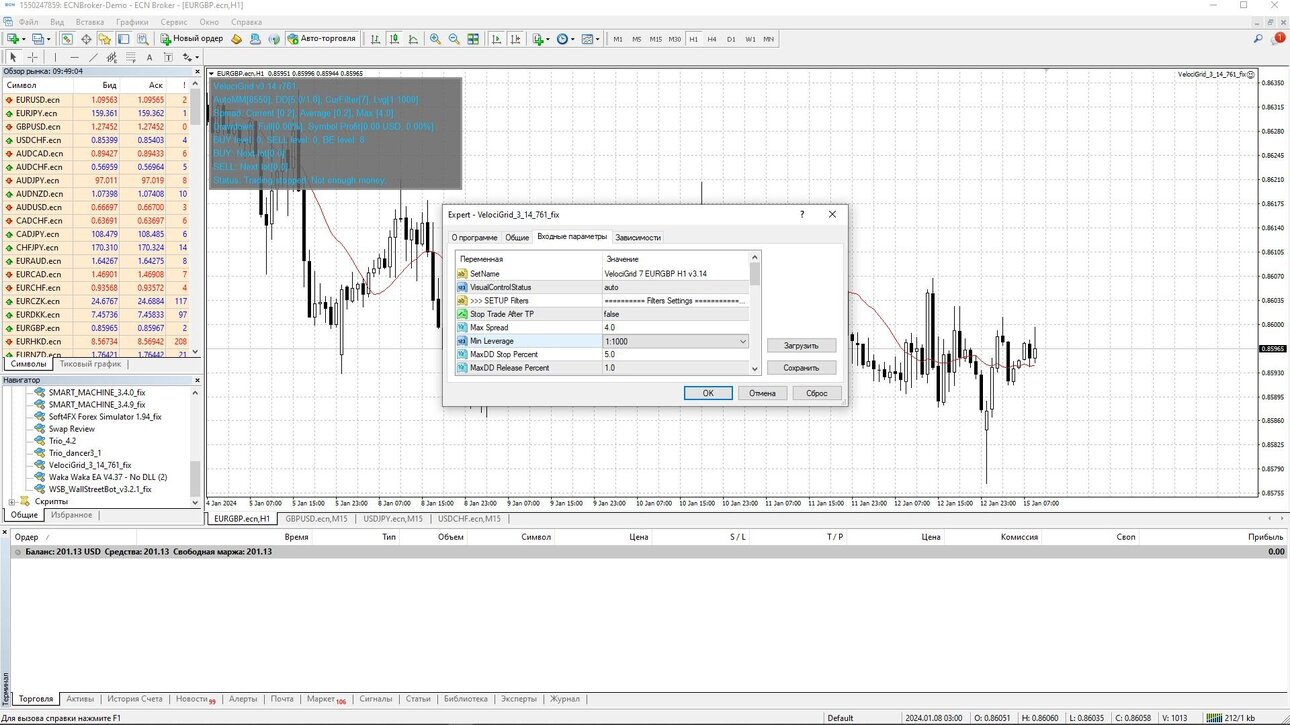Open the search magnifier icon

tap(1259, 39)
